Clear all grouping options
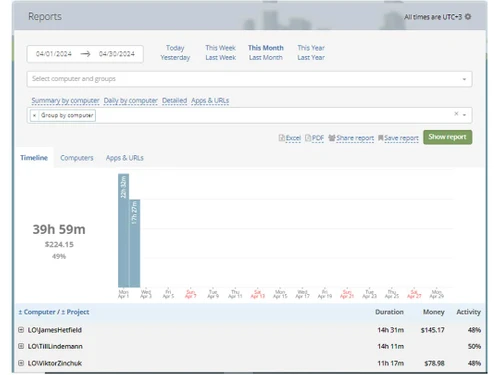Viewport: 500px width, 375px height. (x=456, y=114)
